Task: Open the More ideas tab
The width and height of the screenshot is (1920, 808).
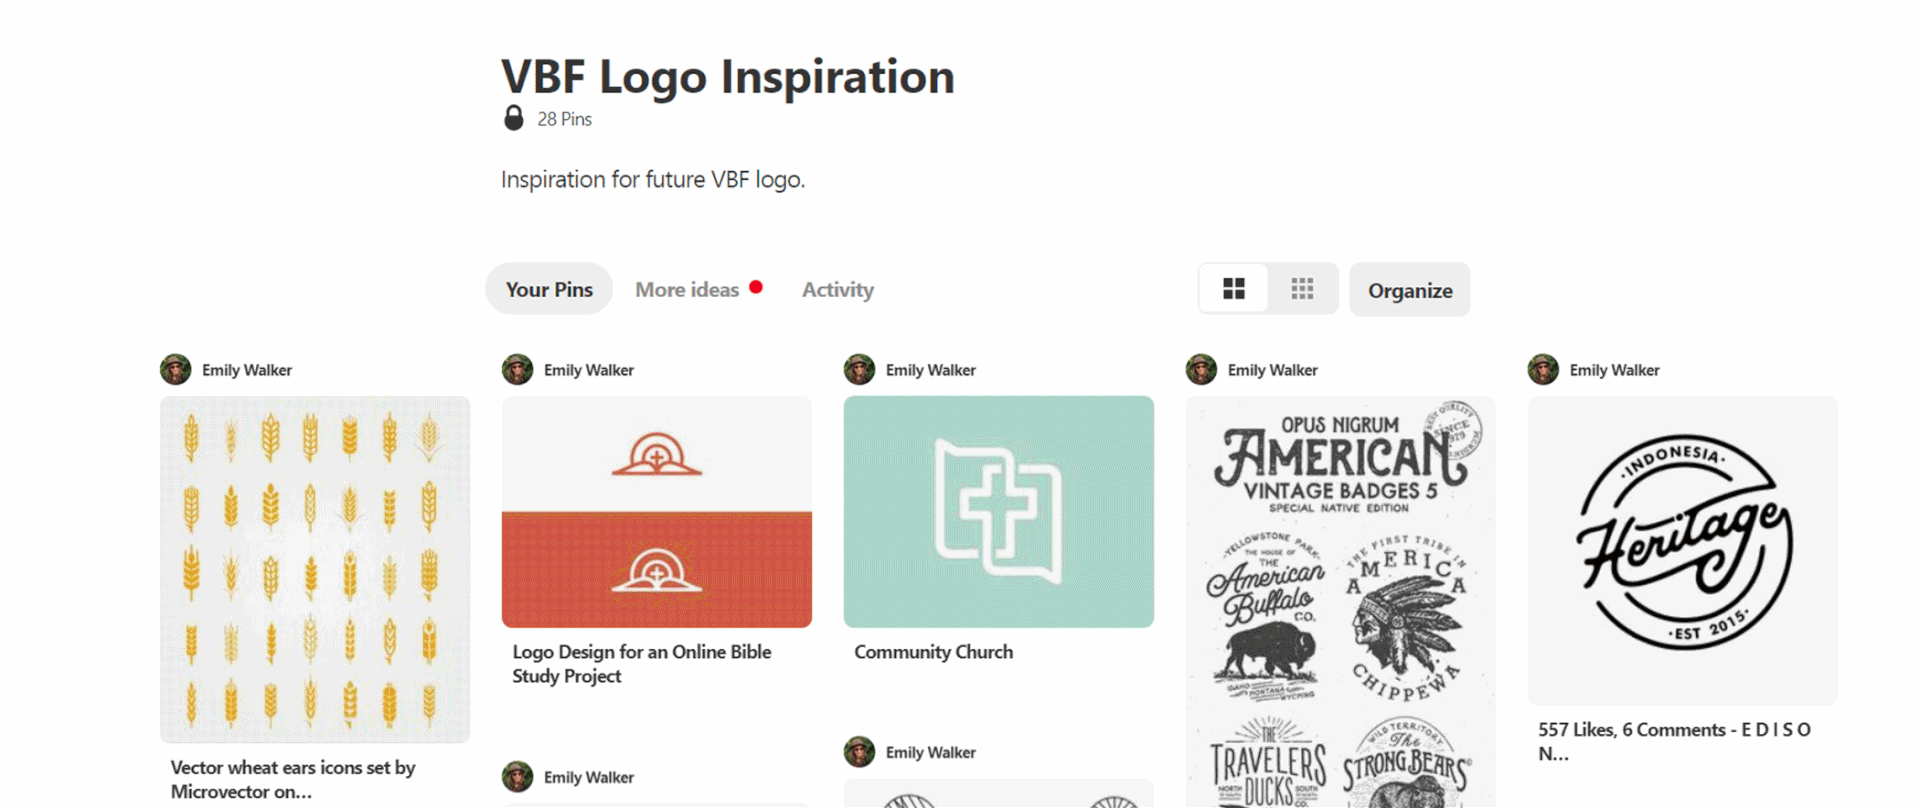Action: [688, 290]
